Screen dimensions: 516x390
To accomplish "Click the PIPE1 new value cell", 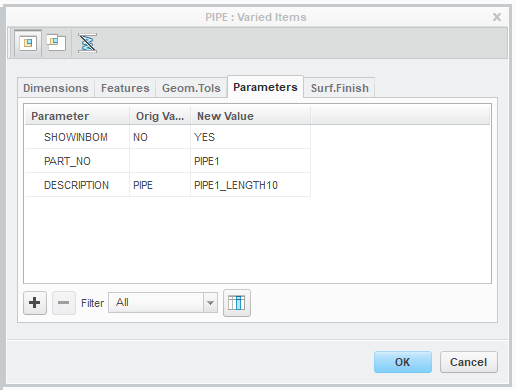I will [250, 161].
